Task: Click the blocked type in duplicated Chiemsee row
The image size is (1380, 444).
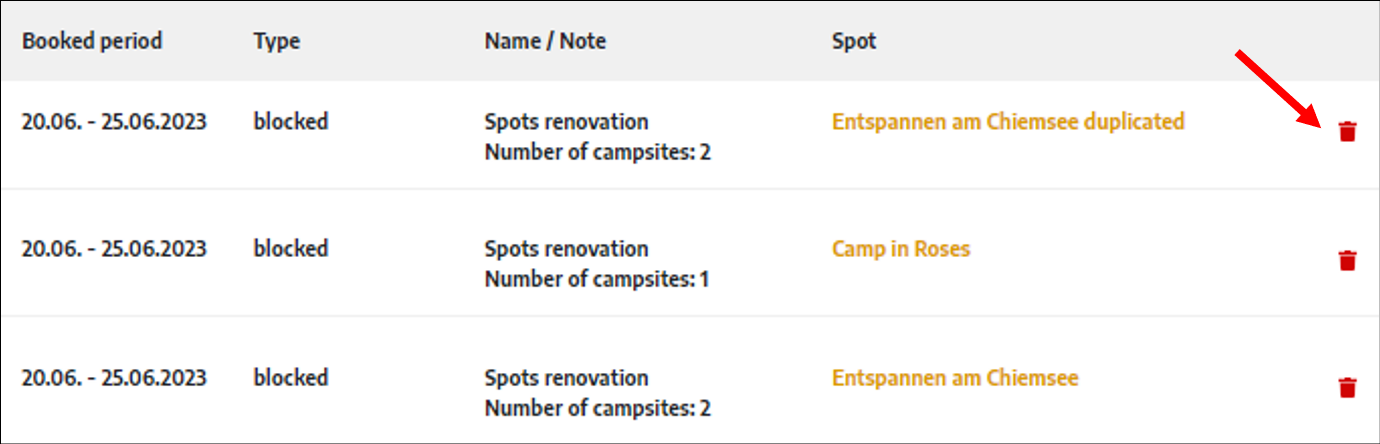Action: (290, 122)
